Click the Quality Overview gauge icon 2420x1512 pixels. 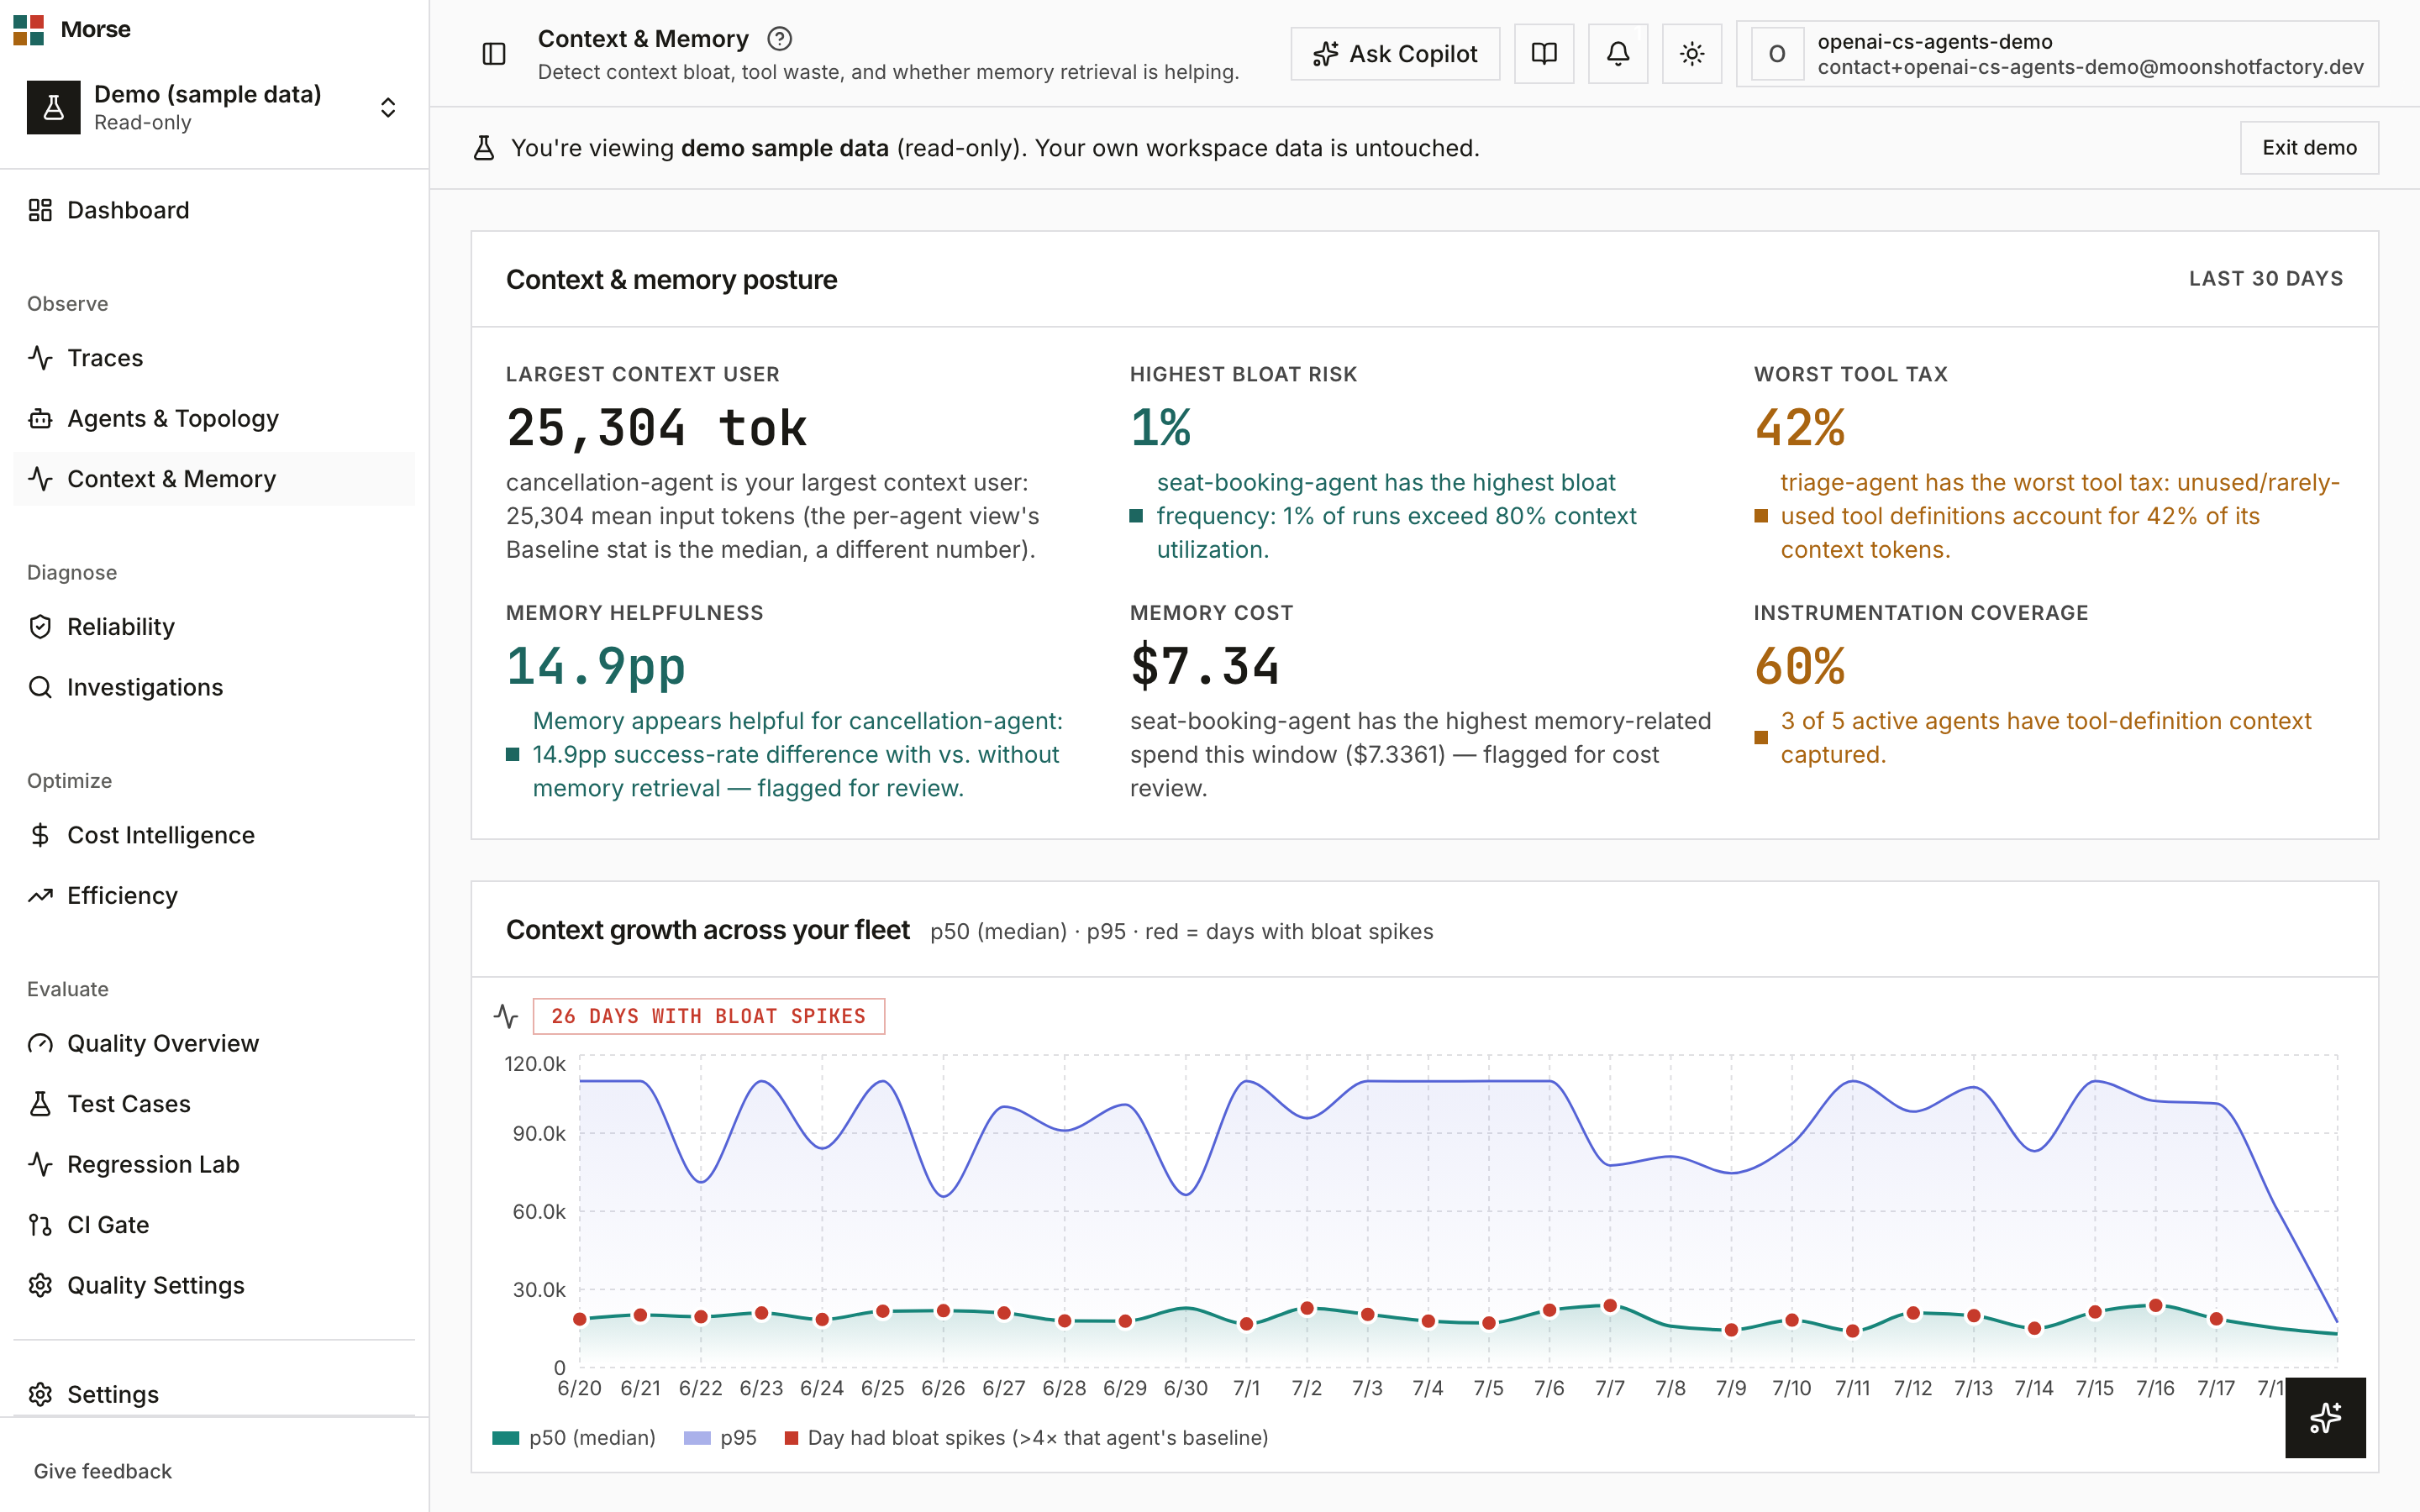40,1044
